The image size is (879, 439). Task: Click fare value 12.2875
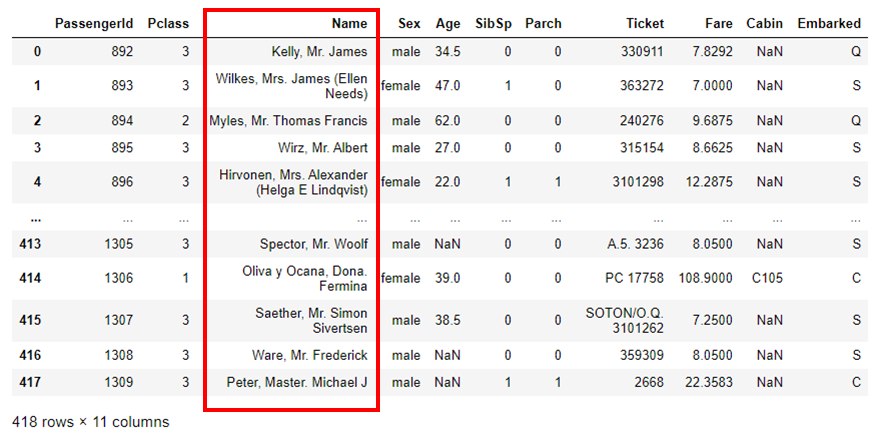[709, 182]
